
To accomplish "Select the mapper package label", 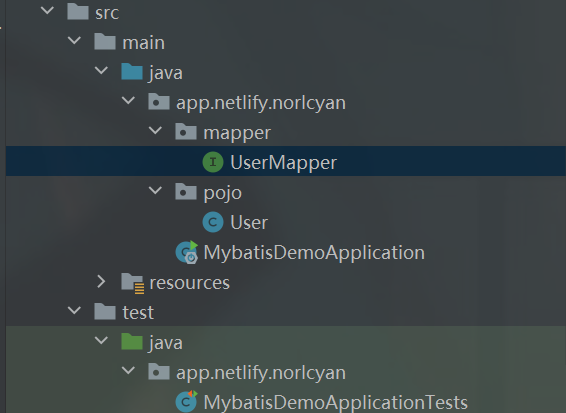I will coord(237,134).
